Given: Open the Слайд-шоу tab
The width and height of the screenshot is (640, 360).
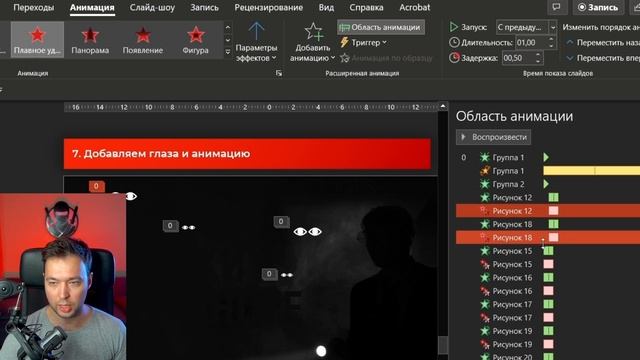Looking at the screenshot, I should pyautogui.click(x=152, y=7).
